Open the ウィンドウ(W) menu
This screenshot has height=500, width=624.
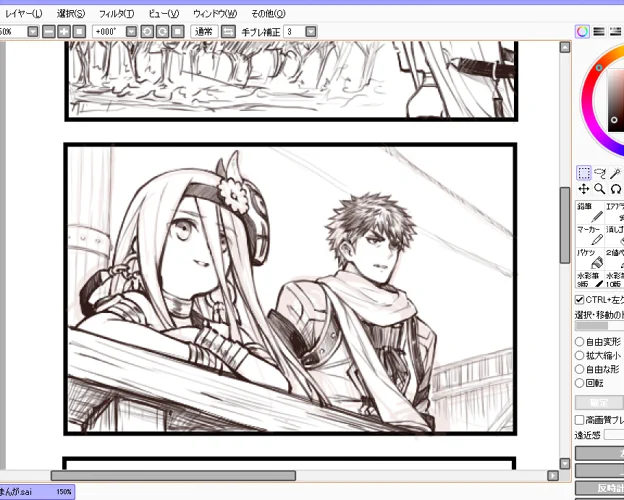coord(215,14)
